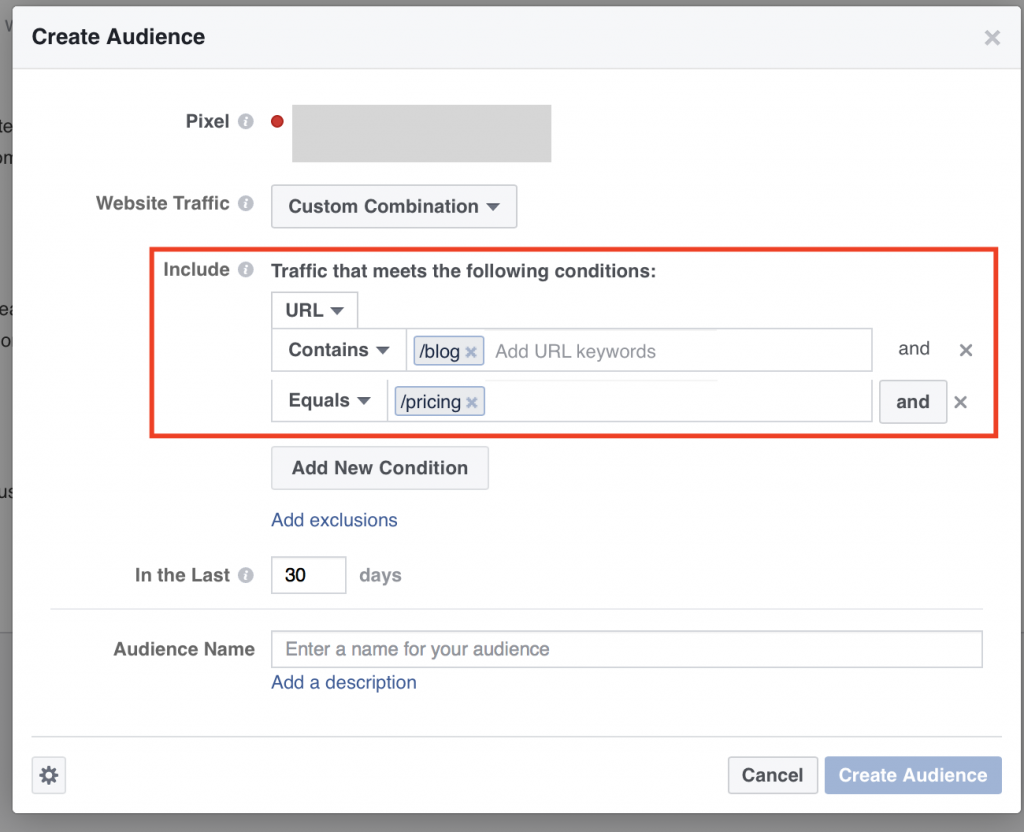This screenshot has height=832, width=1024.
Task: Click the info icon beside In the Last
Action: tap(246, 574)
